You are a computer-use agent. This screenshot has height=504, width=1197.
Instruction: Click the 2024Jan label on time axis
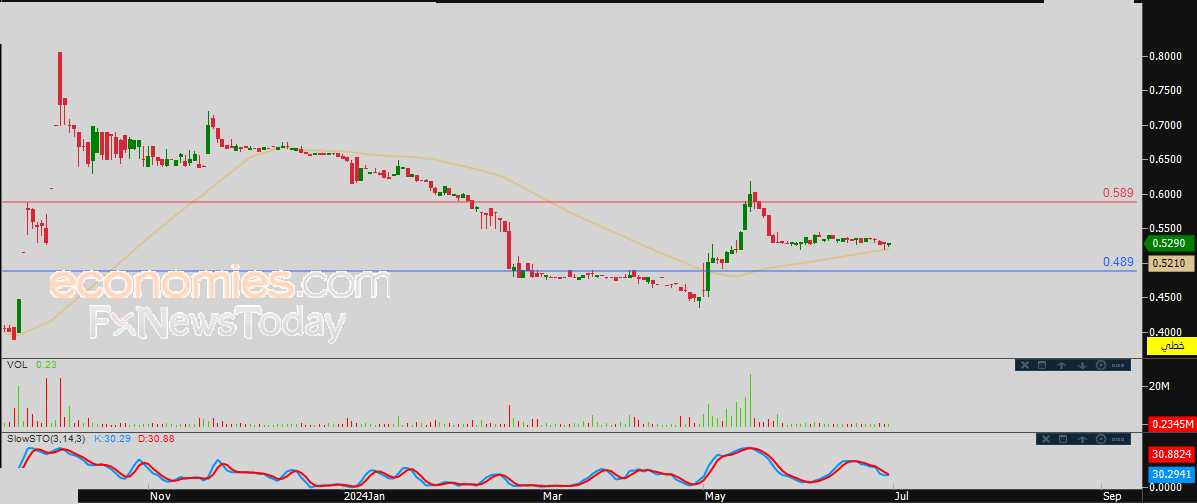363,496
